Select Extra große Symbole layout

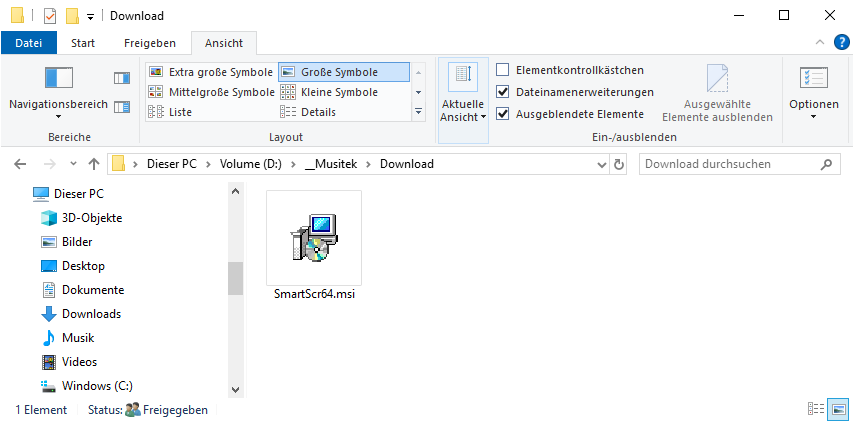210,72
